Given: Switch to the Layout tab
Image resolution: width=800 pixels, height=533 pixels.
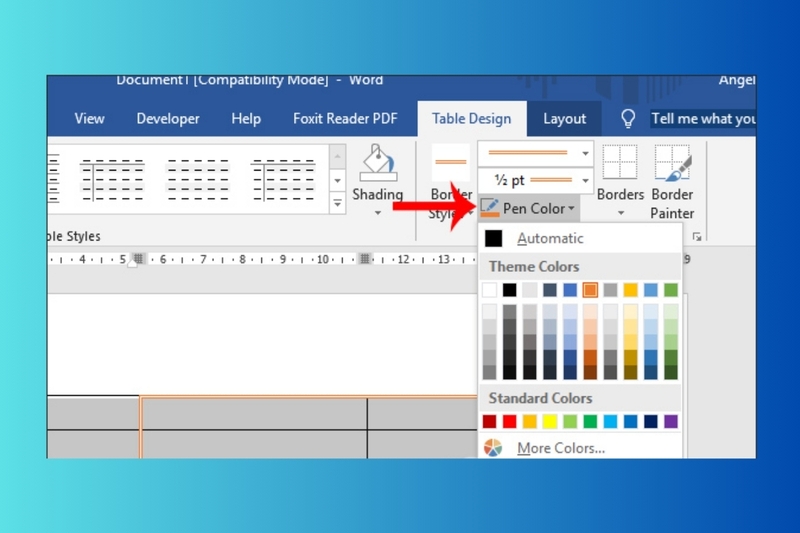Looking at the screenshot, I should coord(564,119).
